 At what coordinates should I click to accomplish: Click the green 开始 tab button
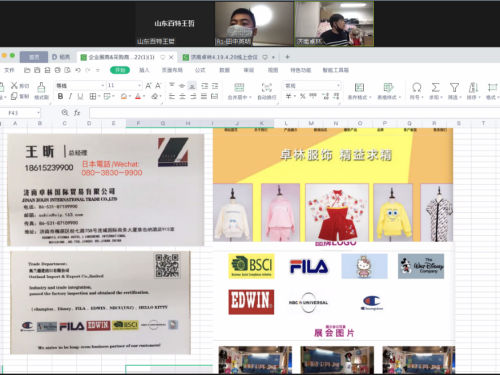(x=120, y=70)
